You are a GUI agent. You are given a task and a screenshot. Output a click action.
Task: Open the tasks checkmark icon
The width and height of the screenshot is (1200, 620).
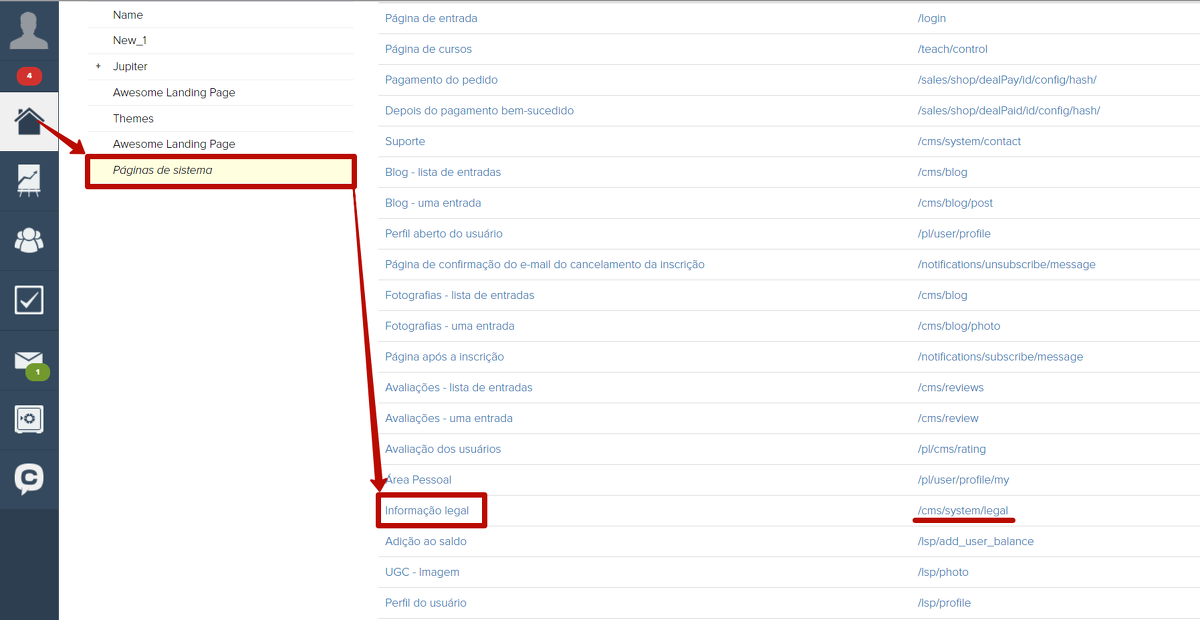(29, 299)
